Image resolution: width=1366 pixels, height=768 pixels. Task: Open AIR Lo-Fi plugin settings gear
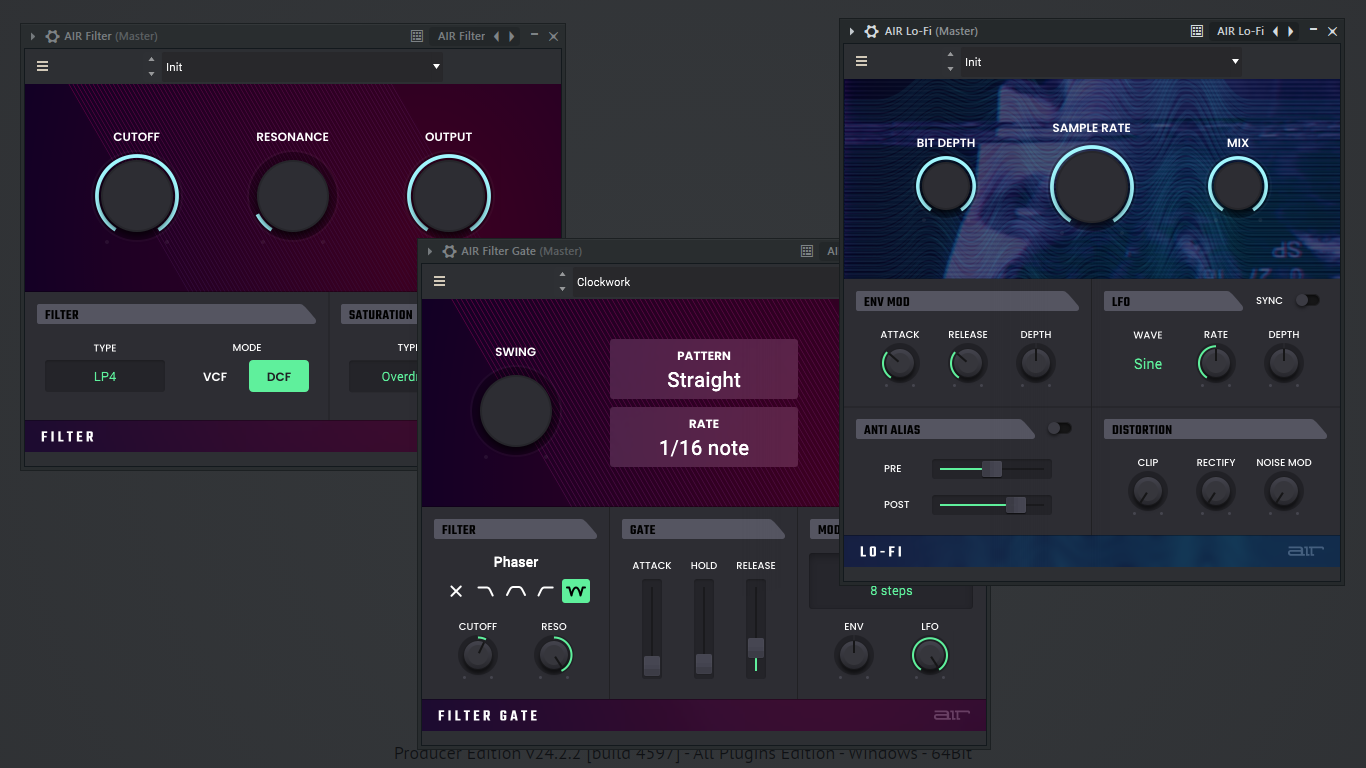[x=872, y=31]
